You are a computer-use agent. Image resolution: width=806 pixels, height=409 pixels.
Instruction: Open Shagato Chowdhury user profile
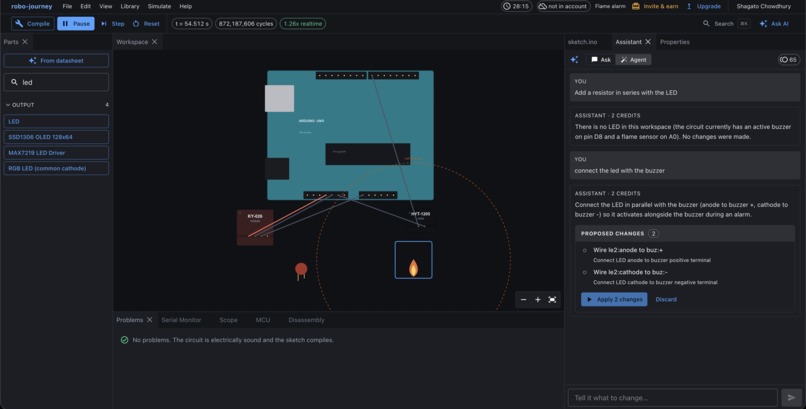point(763,6)
